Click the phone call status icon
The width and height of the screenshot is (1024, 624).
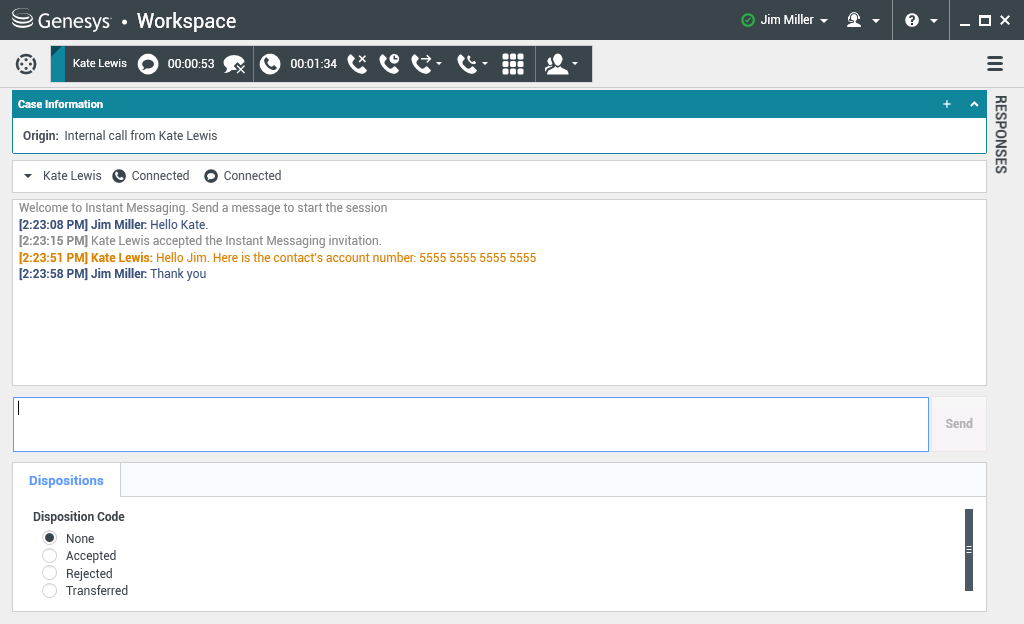(x=270, y=64)
